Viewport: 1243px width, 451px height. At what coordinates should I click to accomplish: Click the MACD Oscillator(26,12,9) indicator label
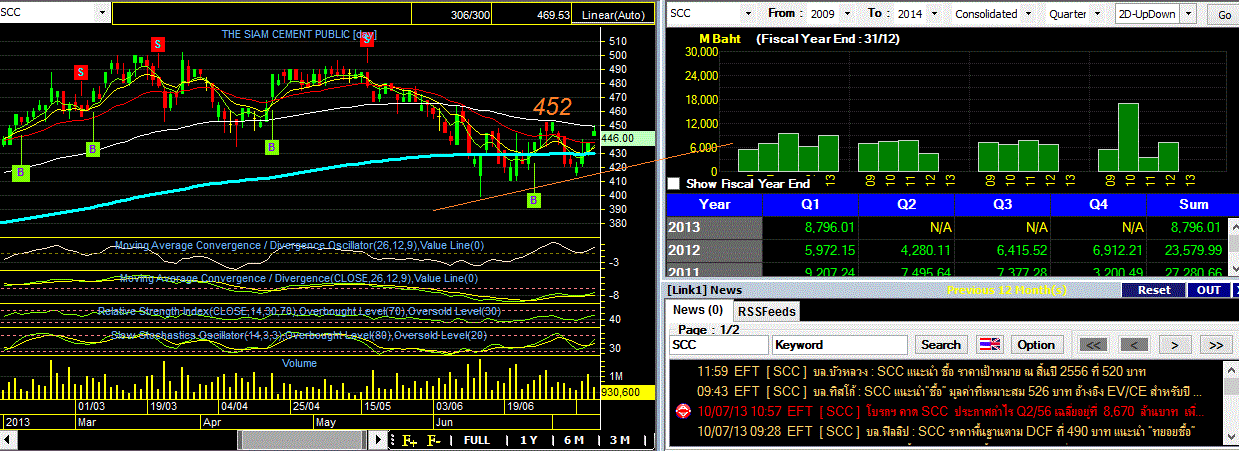pos(300,245)
